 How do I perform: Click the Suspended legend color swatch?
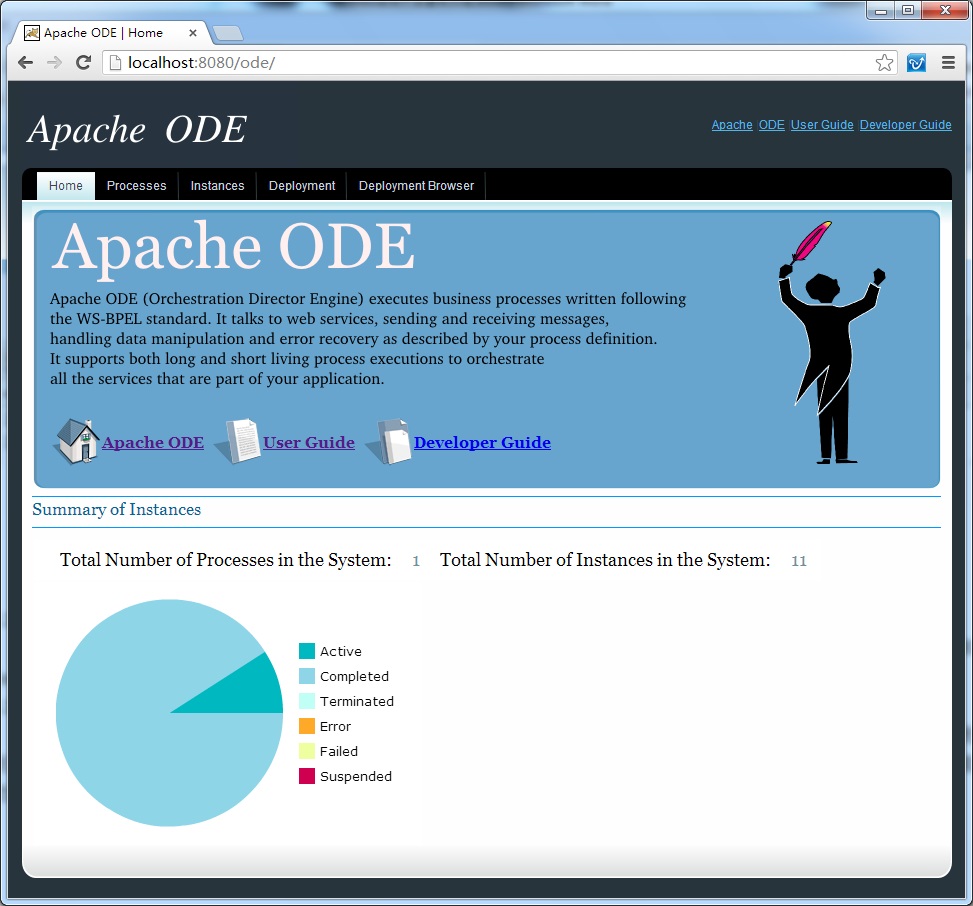click(307, 776)
